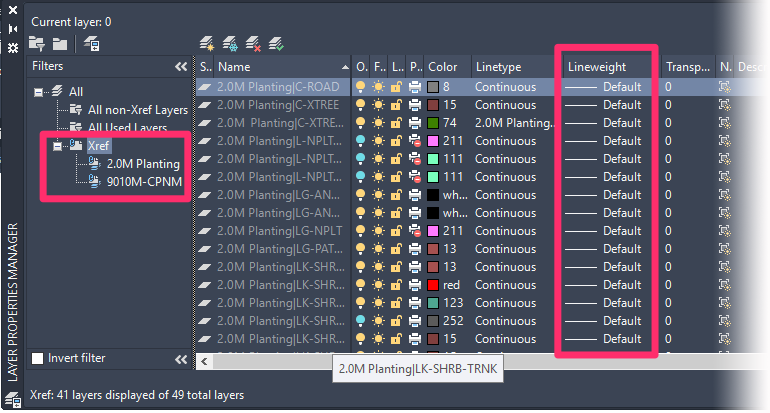The width and height of the screenshot is (770, 413).
Task: Click the Name column sort arrow
Action: 345,67
